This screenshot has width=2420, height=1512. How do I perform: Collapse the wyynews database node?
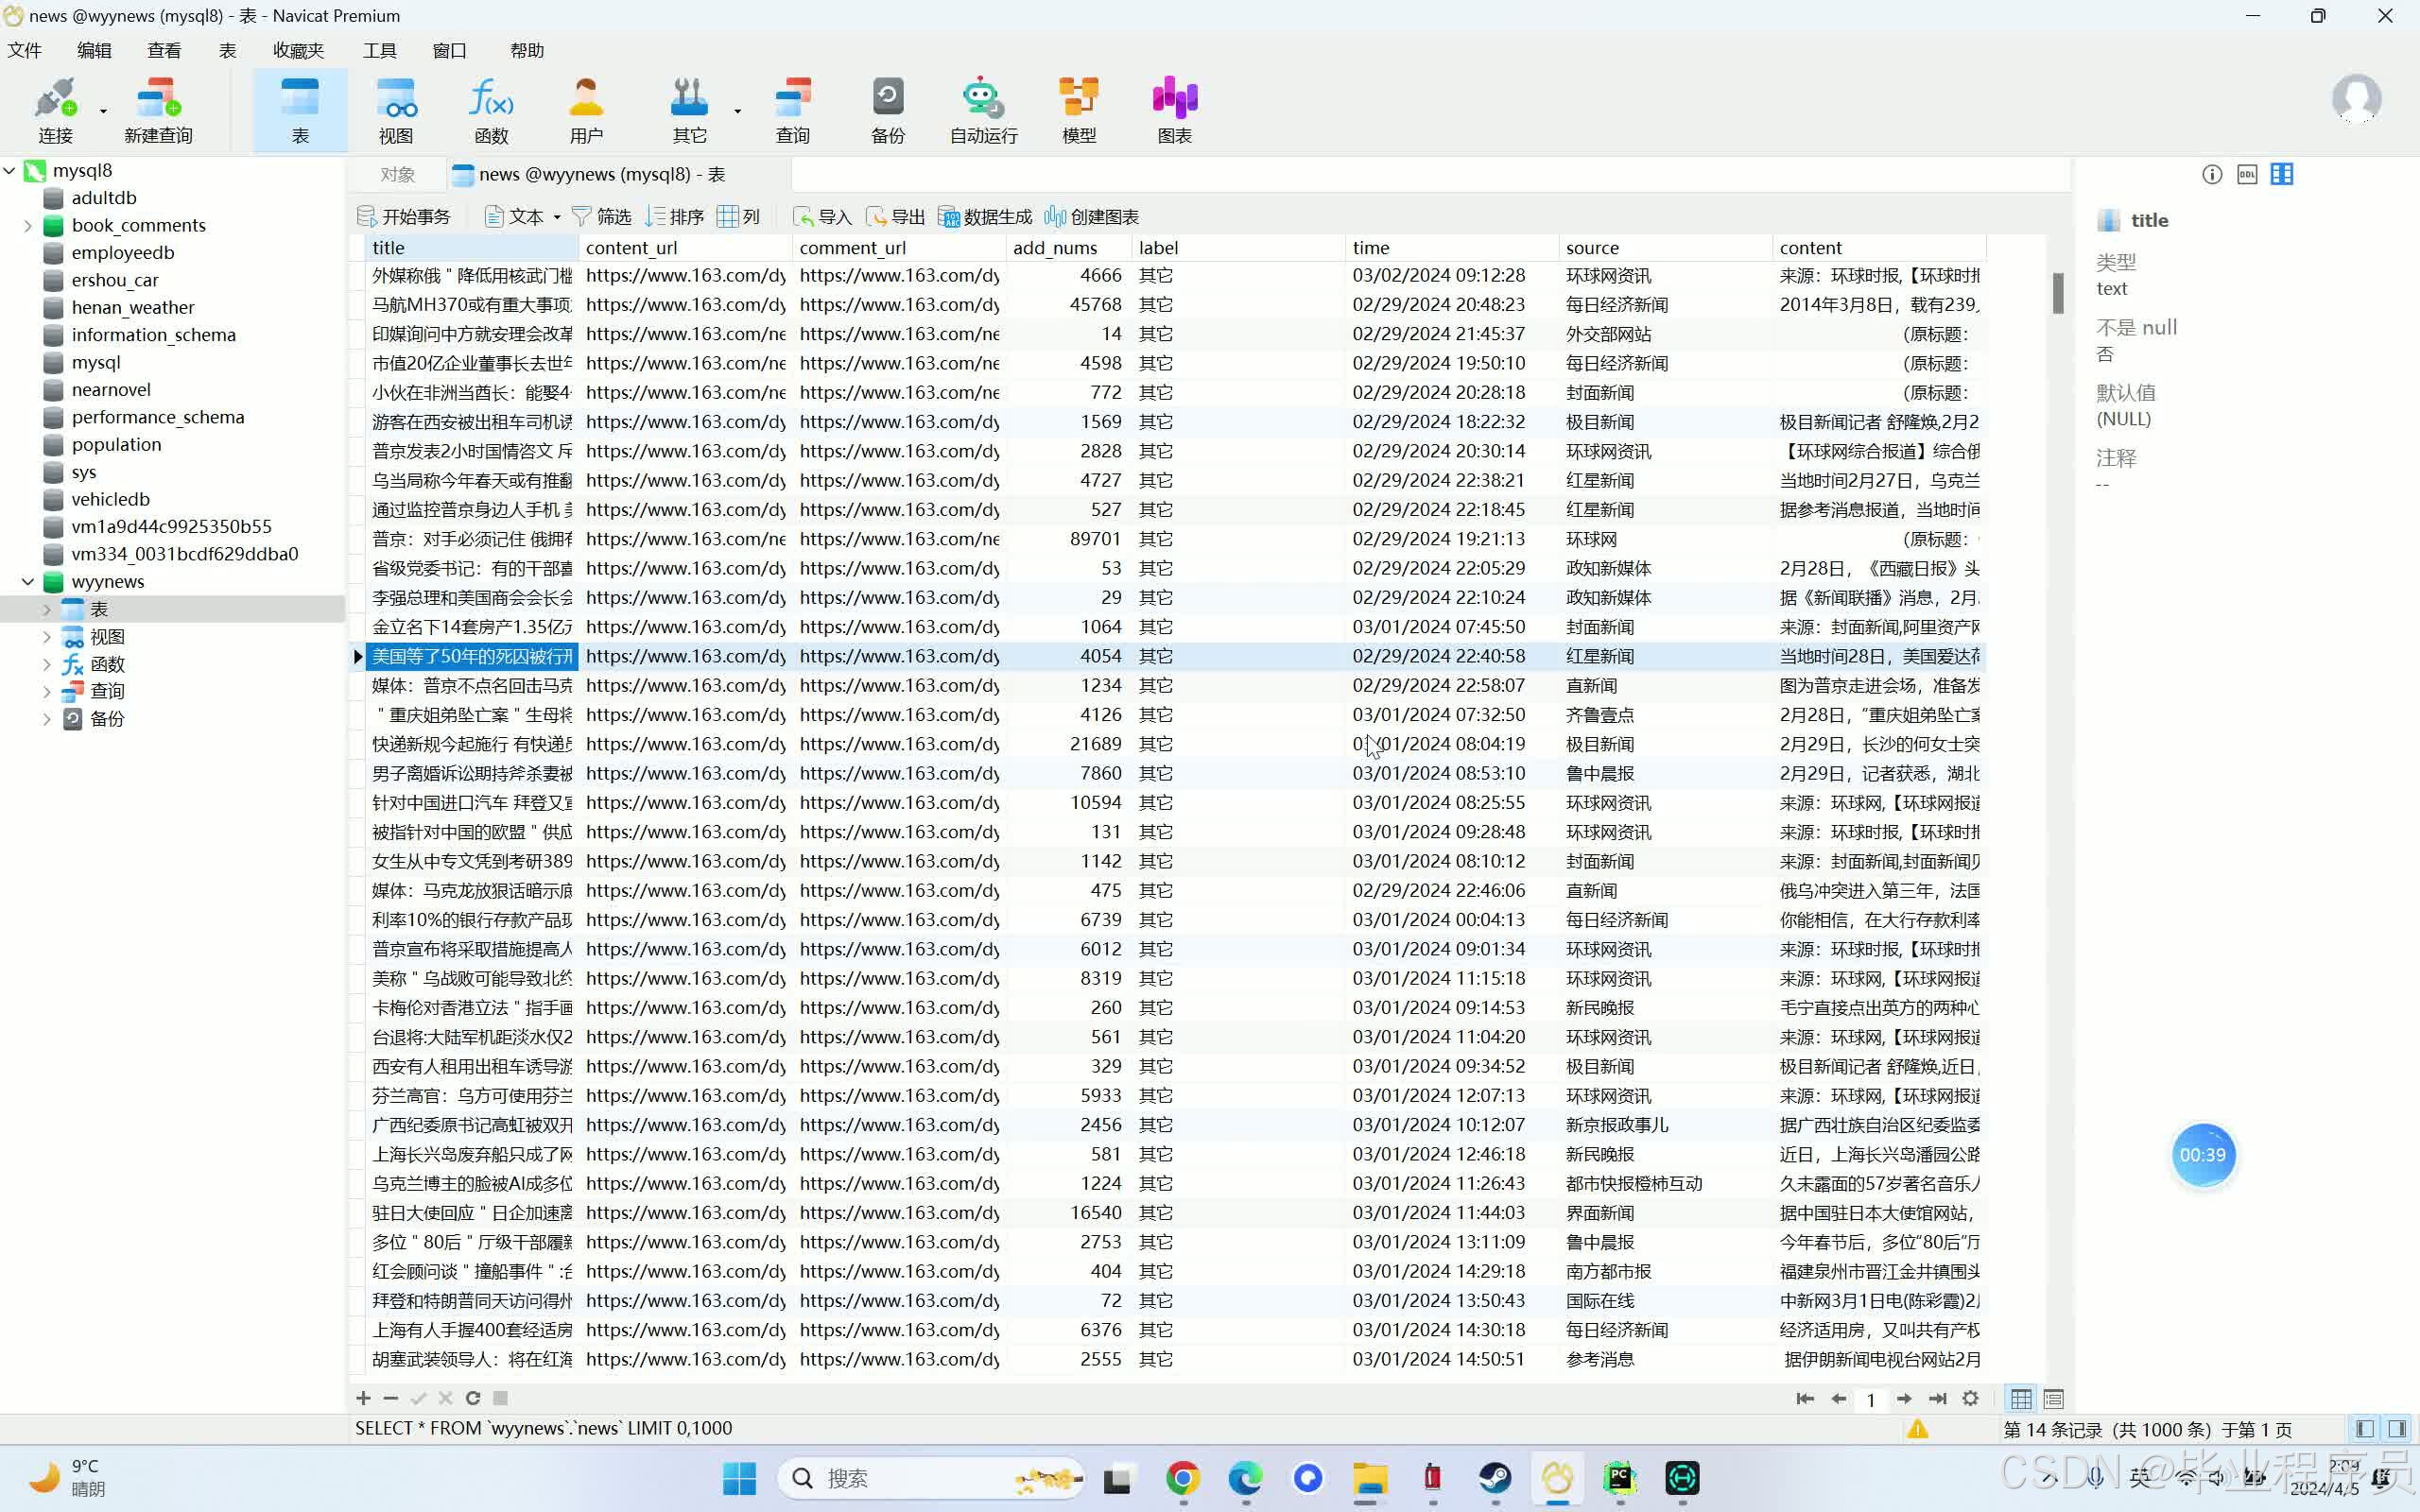pyautogui.click(x=28, y=581)
